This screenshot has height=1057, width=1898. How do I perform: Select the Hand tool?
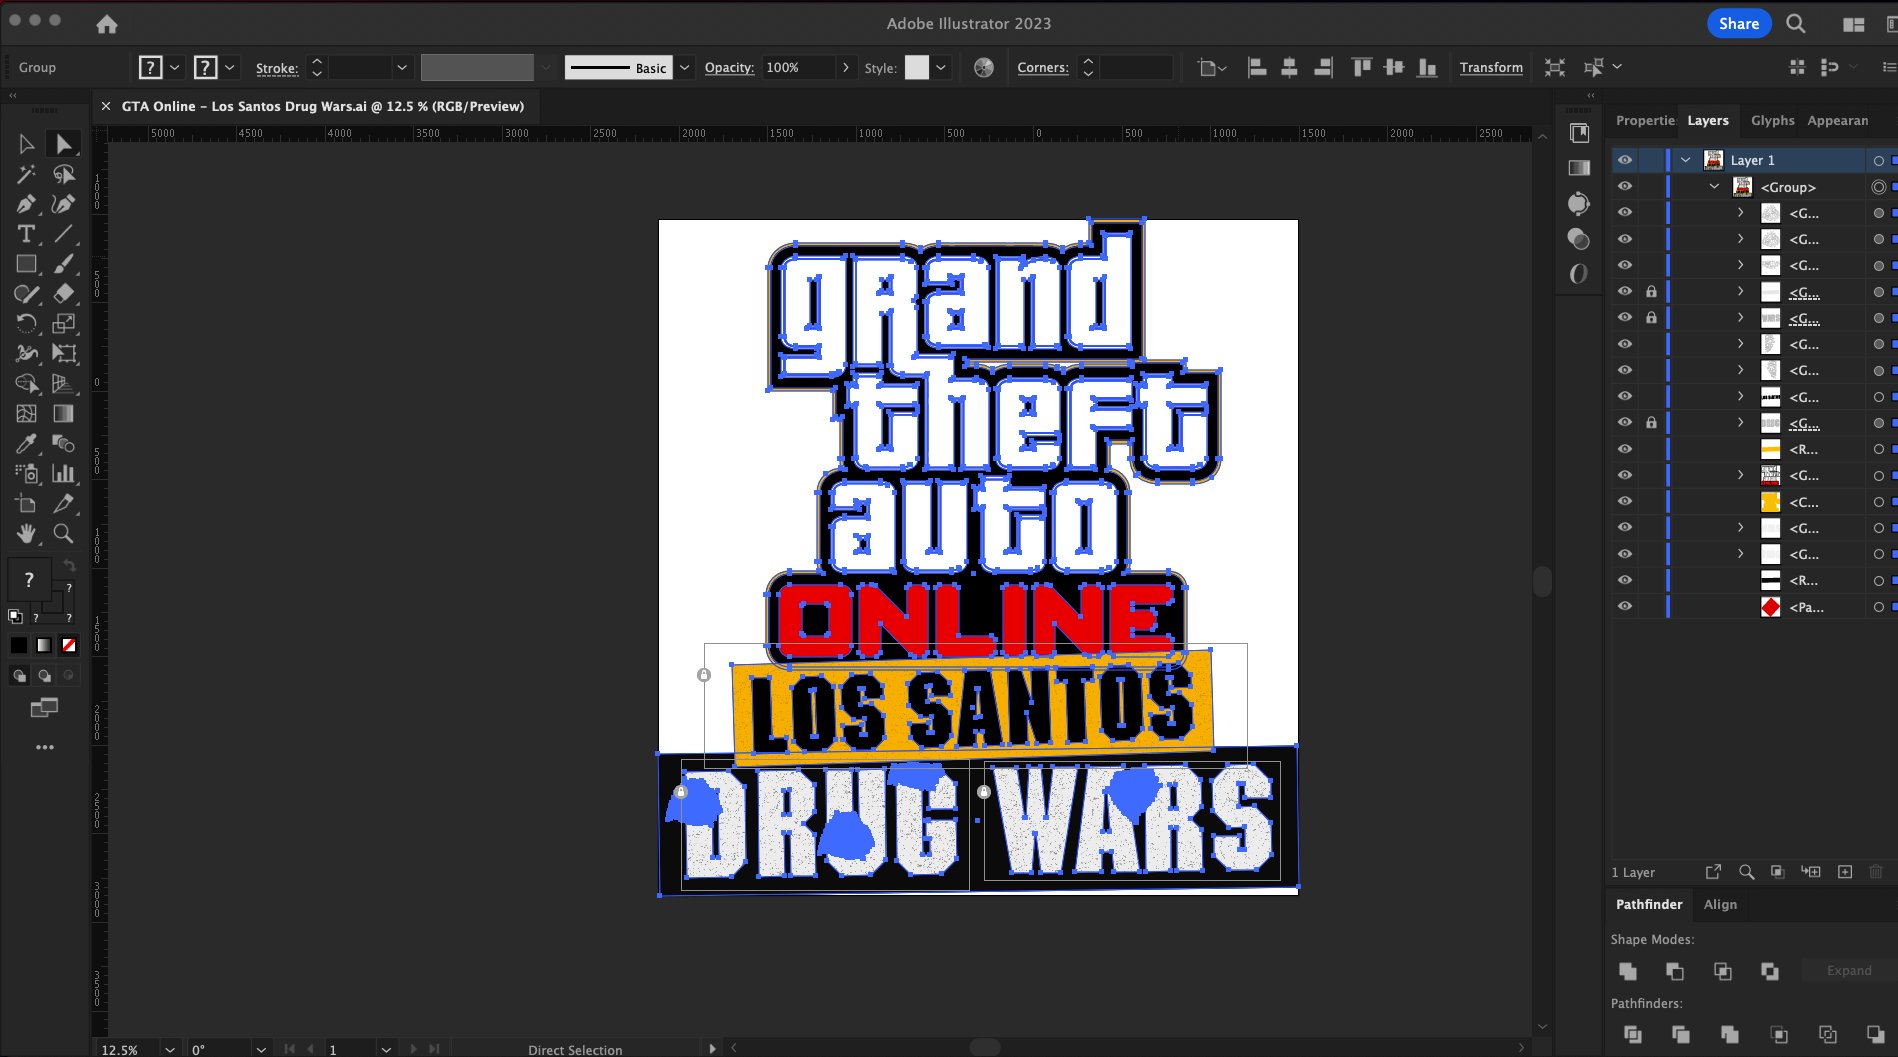(26, 534)
